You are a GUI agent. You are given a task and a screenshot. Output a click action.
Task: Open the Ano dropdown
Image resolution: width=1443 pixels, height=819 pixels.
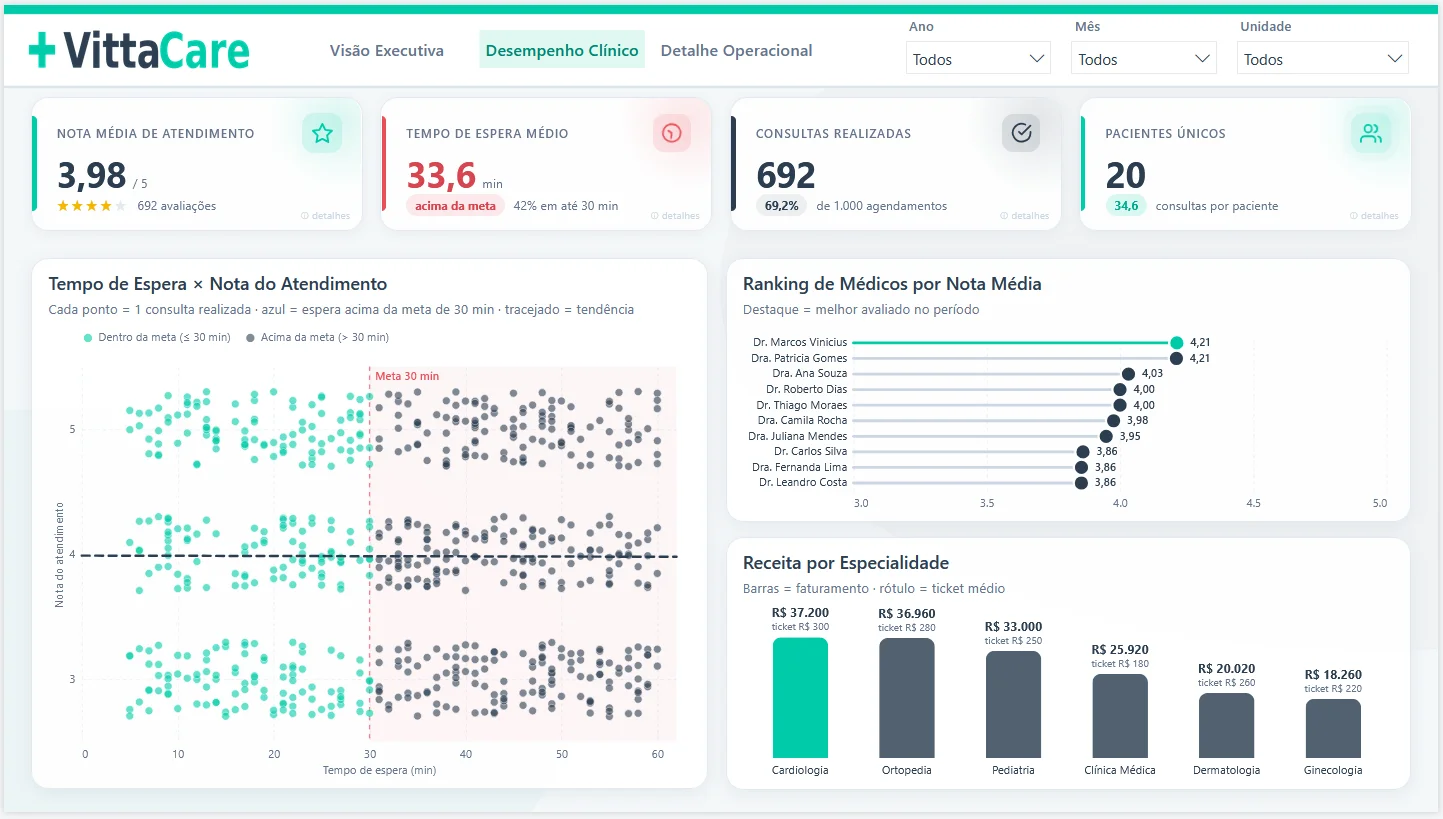click(978, 59)
